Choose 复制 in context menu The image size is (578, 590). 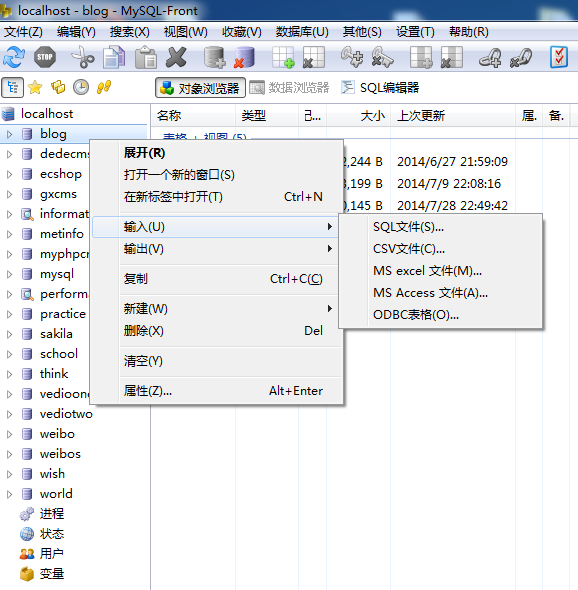(x=217, y=279)
